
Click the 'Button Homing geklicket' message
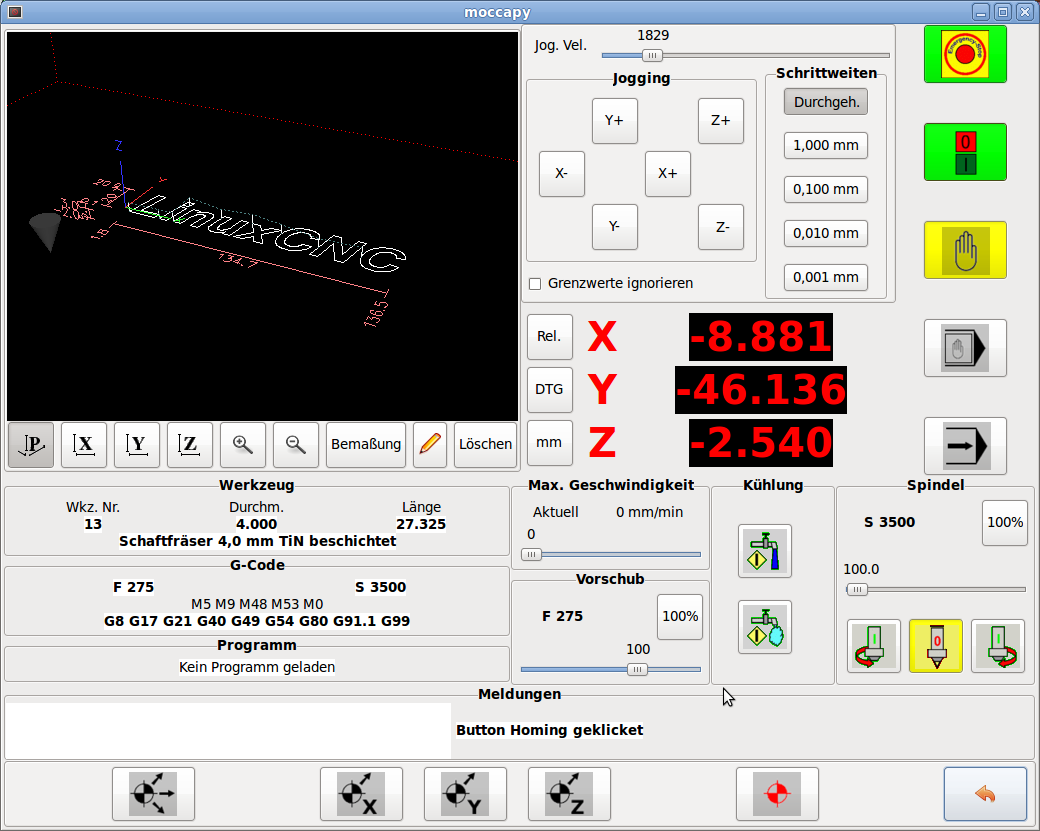tap(550, 730)
